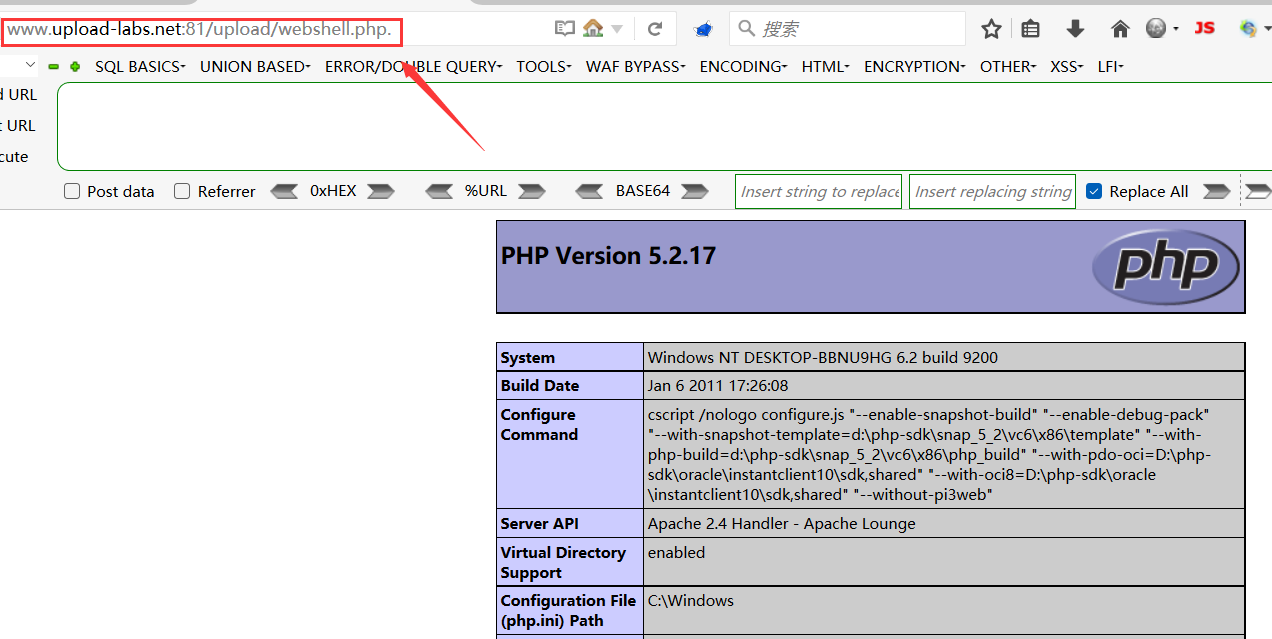Expand the globe icon dropdown arrow

(1175, 30)
